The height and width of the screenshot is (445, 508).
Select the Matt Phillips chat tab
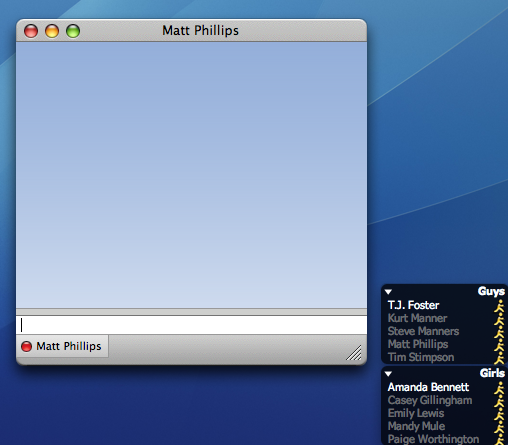tap(62, 346)
